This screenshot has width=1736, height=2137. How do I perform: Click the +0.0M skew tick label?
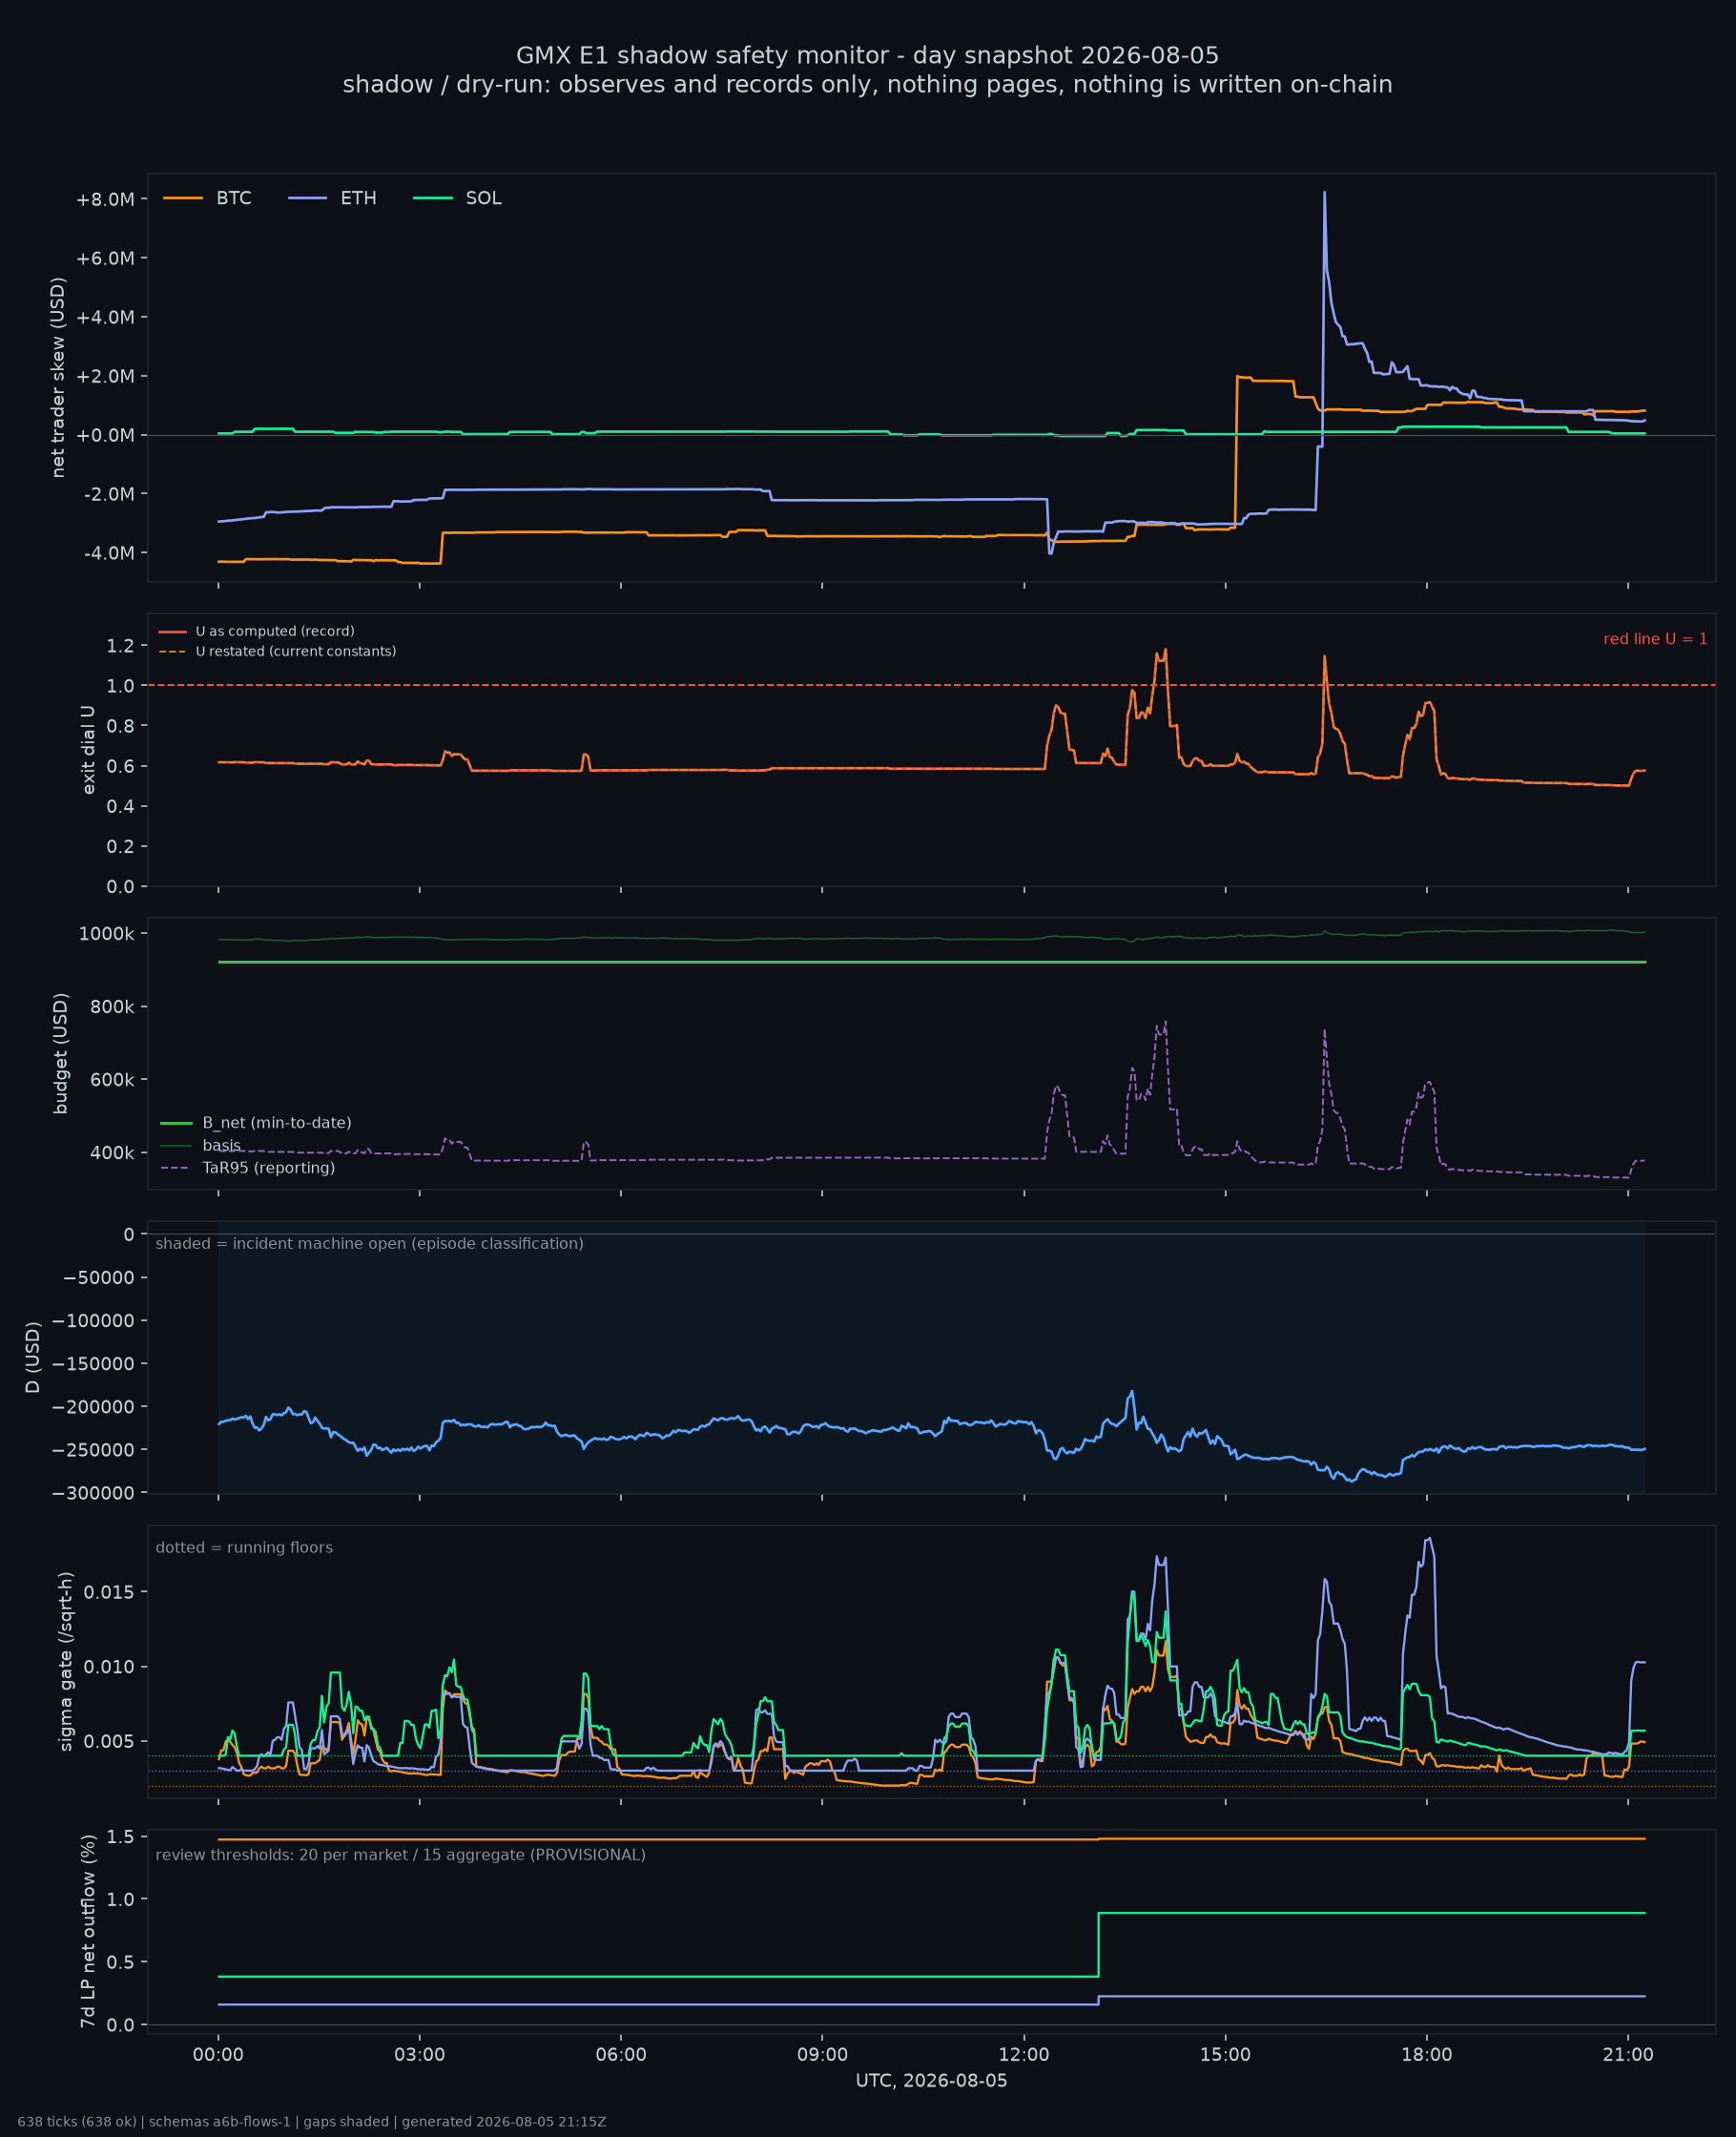105,436
